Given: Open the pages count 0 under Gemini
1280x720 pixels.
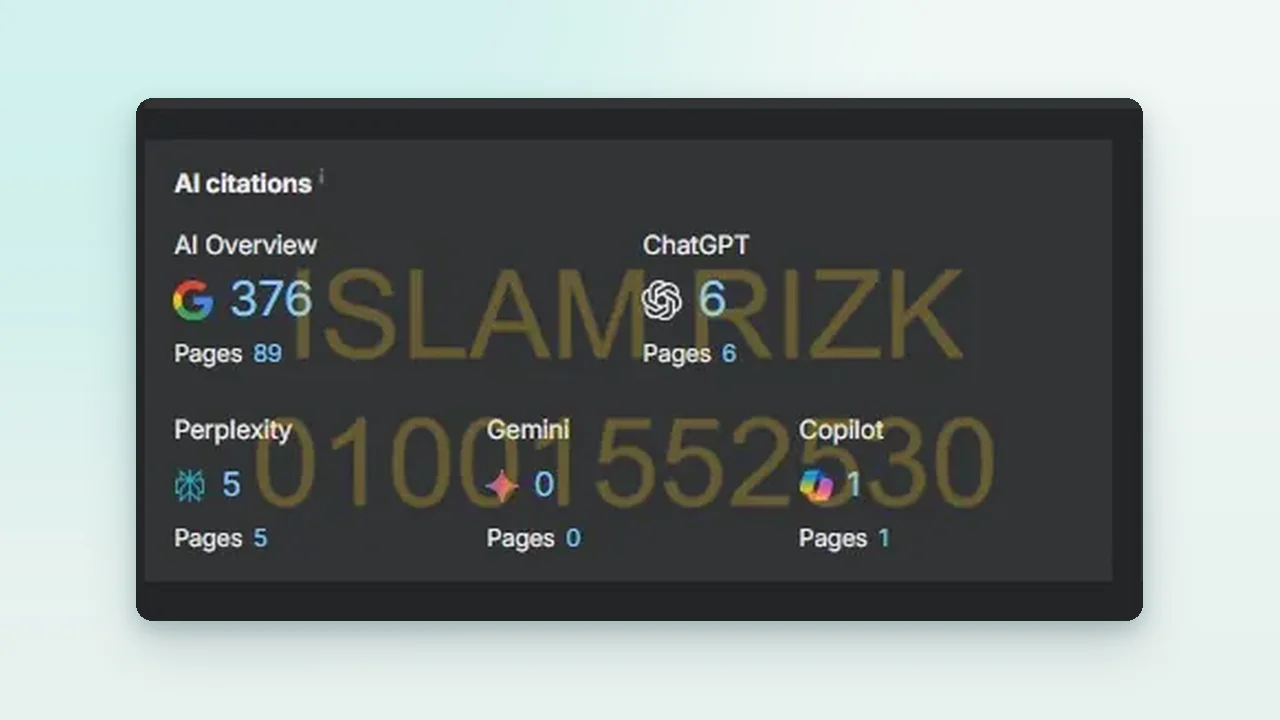Looking at the screenshot, I should [573, 538].
